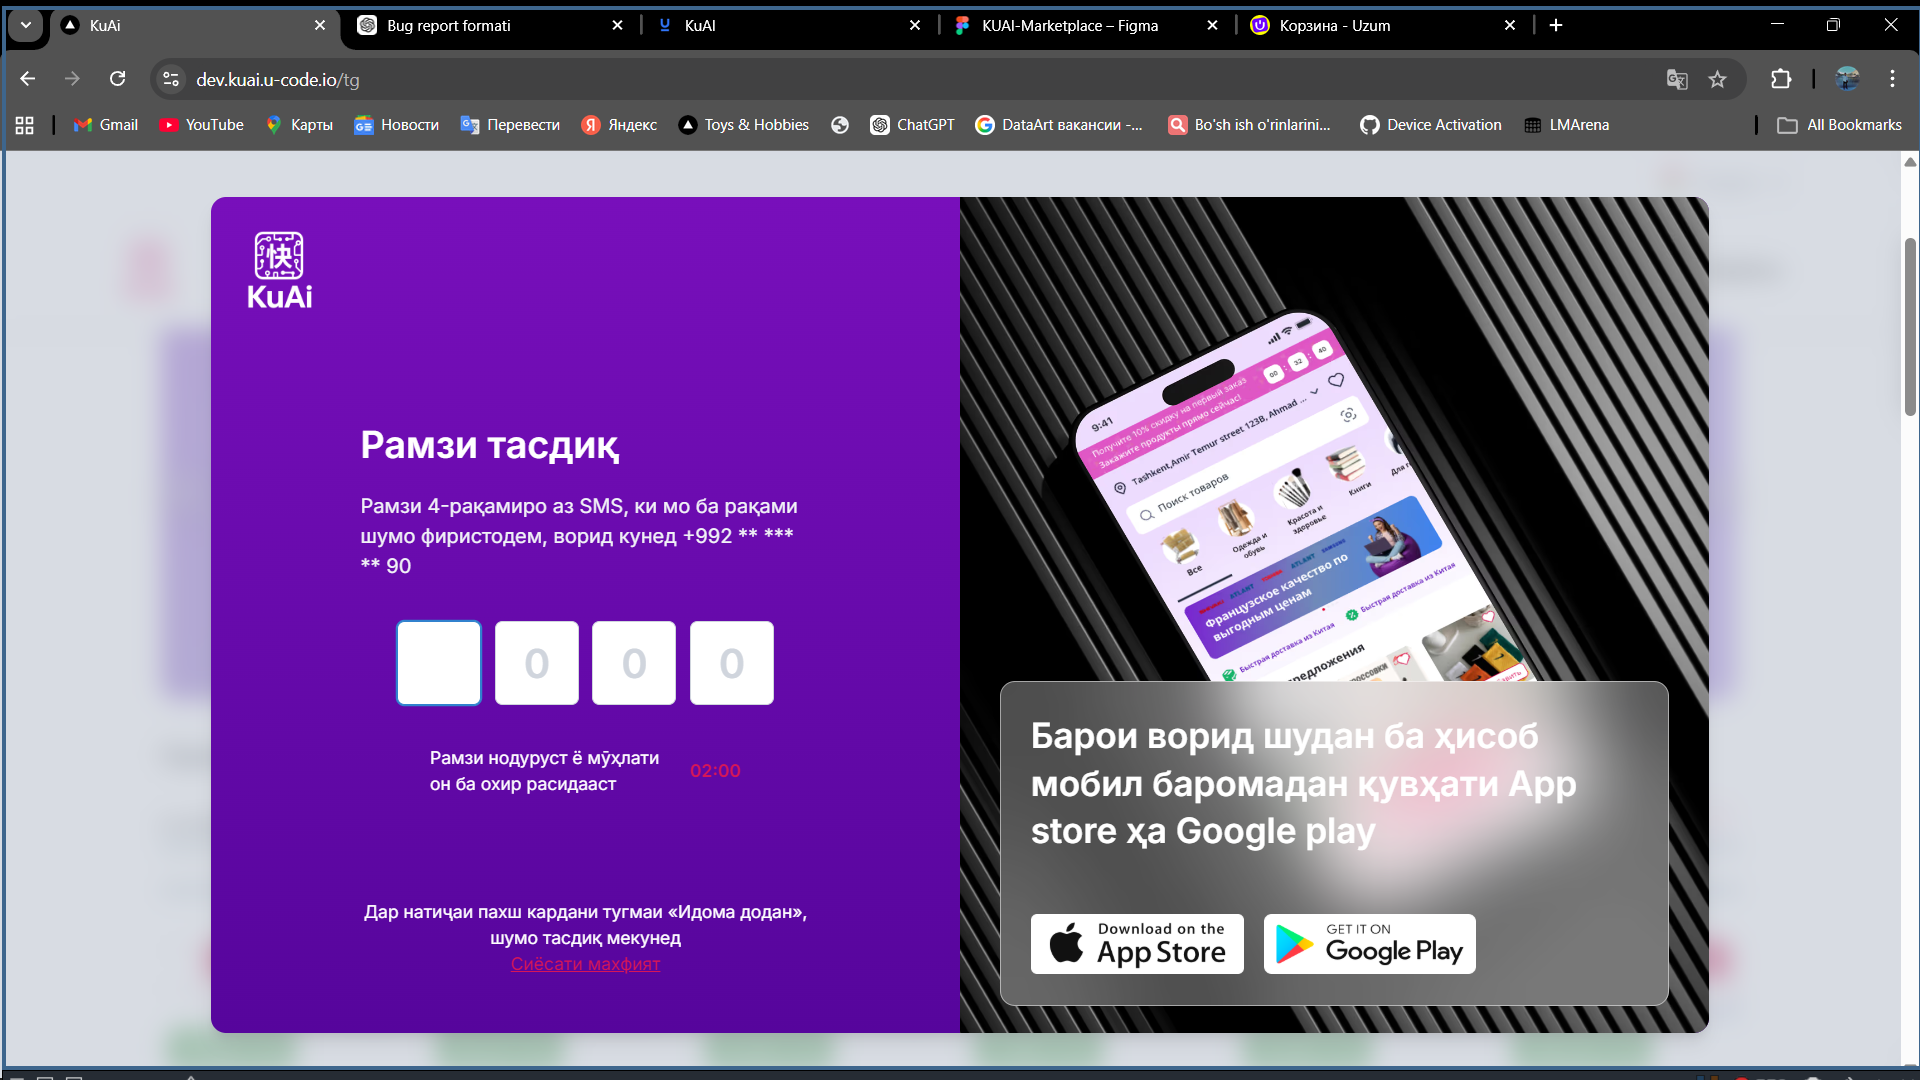
Task: Click the browser profile avatar
Action: pos(1847,79)
